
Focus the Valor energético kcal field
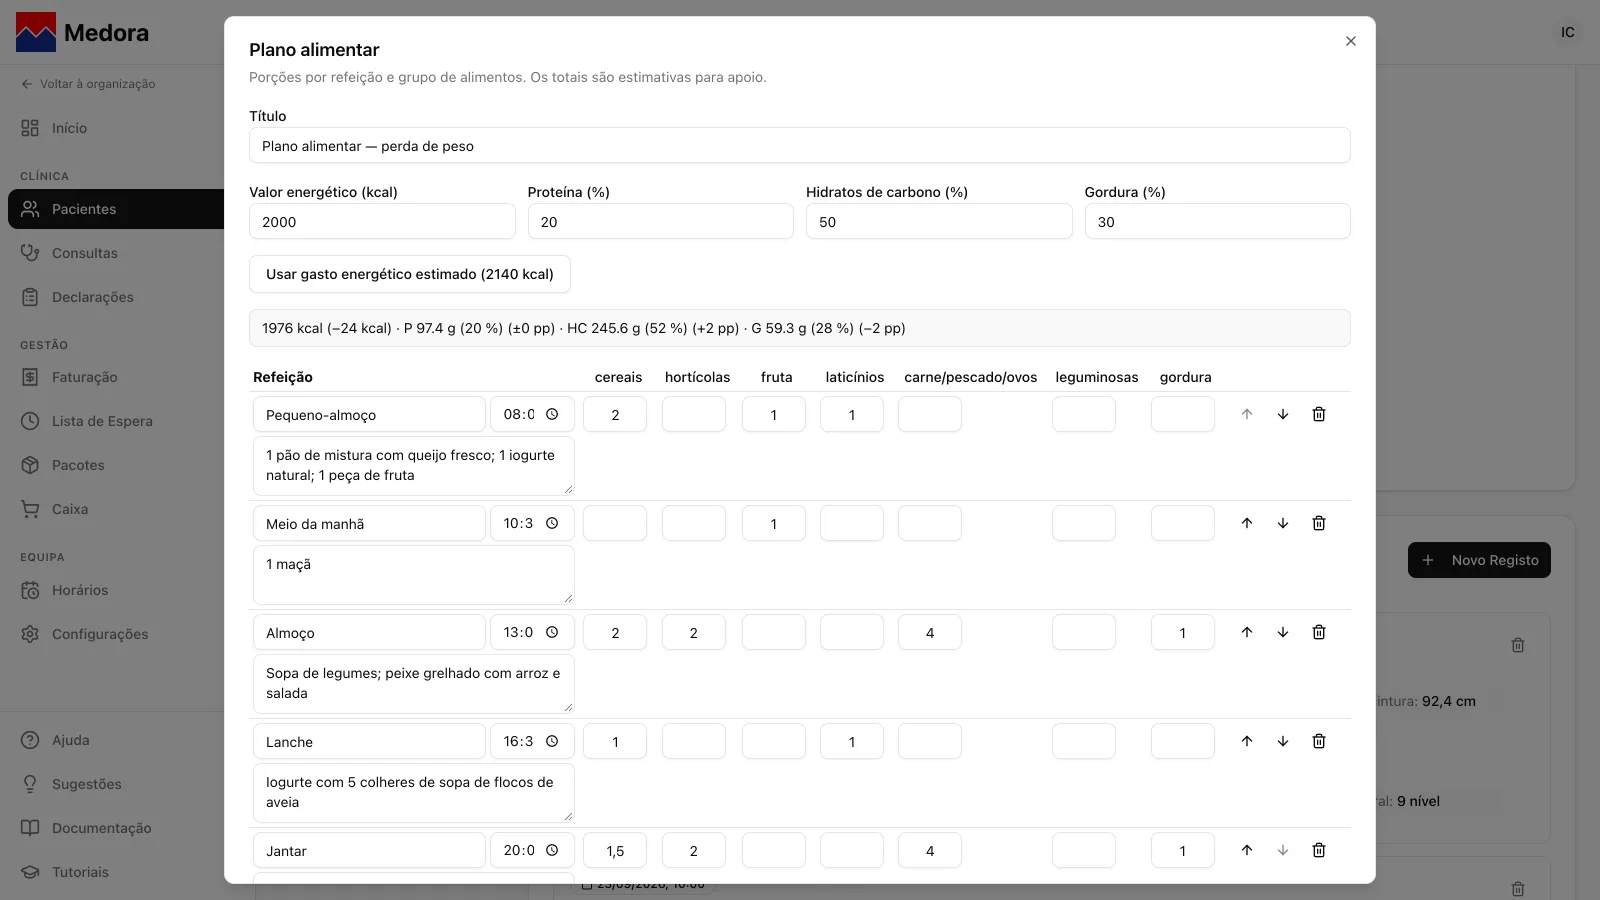(382, 222)
